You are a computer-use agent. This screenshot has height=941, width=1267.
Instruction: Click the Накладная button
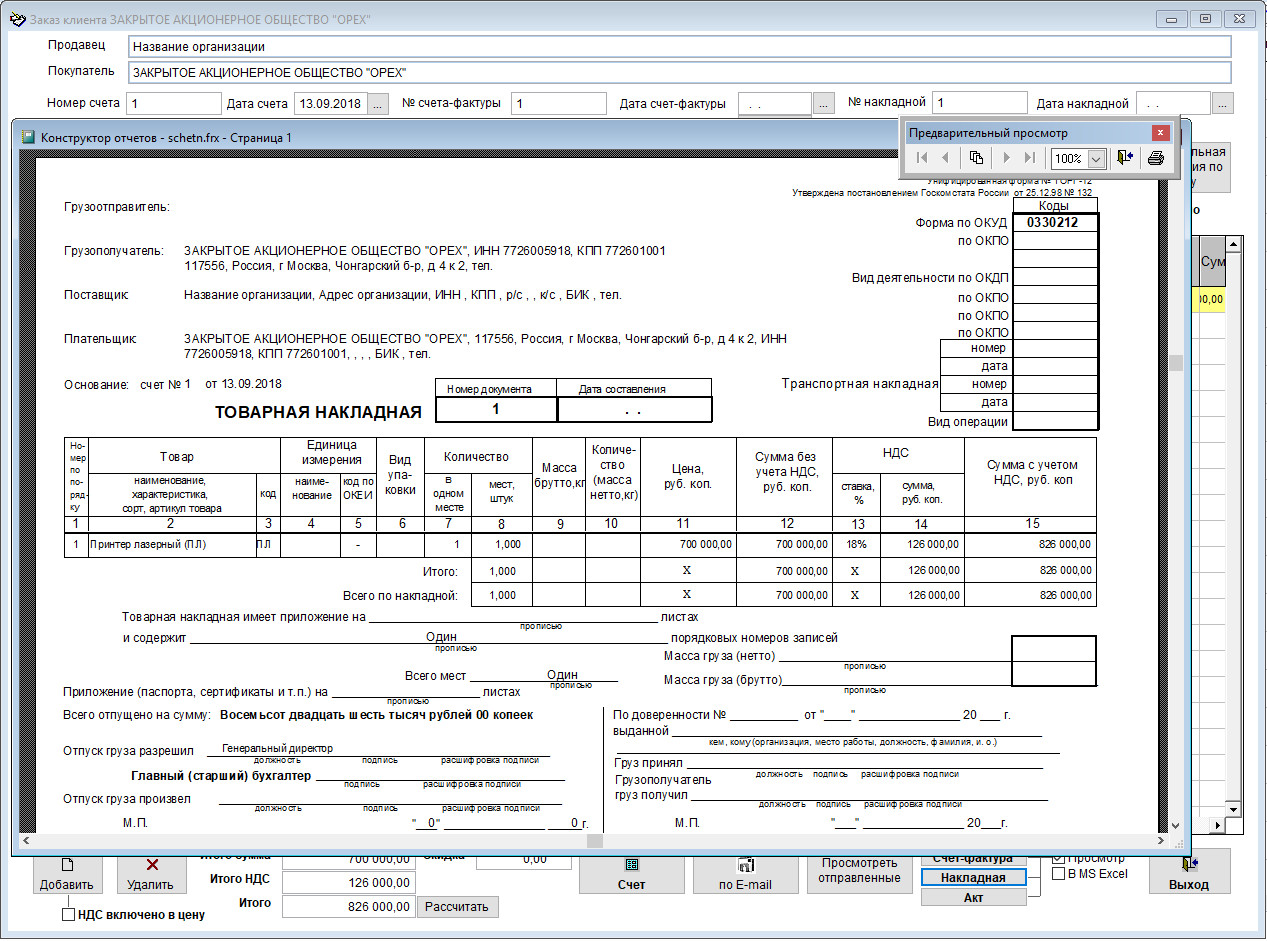point(973,877)
